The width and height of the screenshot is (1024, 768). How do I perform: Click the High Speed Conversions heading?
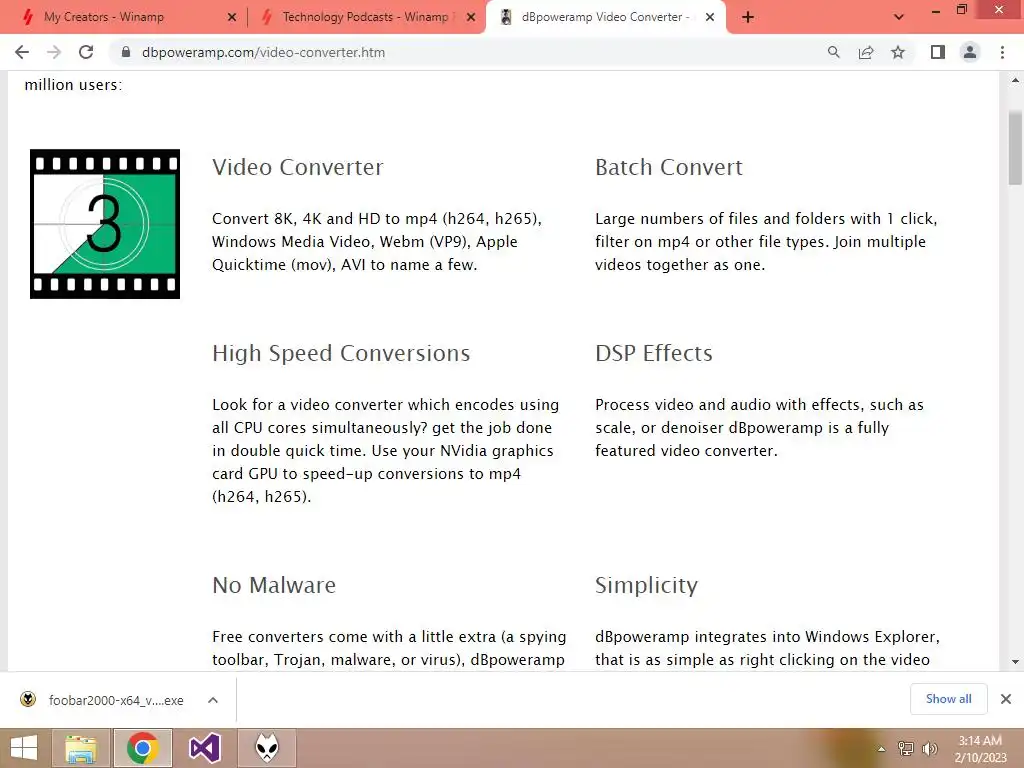pos(341,353)
